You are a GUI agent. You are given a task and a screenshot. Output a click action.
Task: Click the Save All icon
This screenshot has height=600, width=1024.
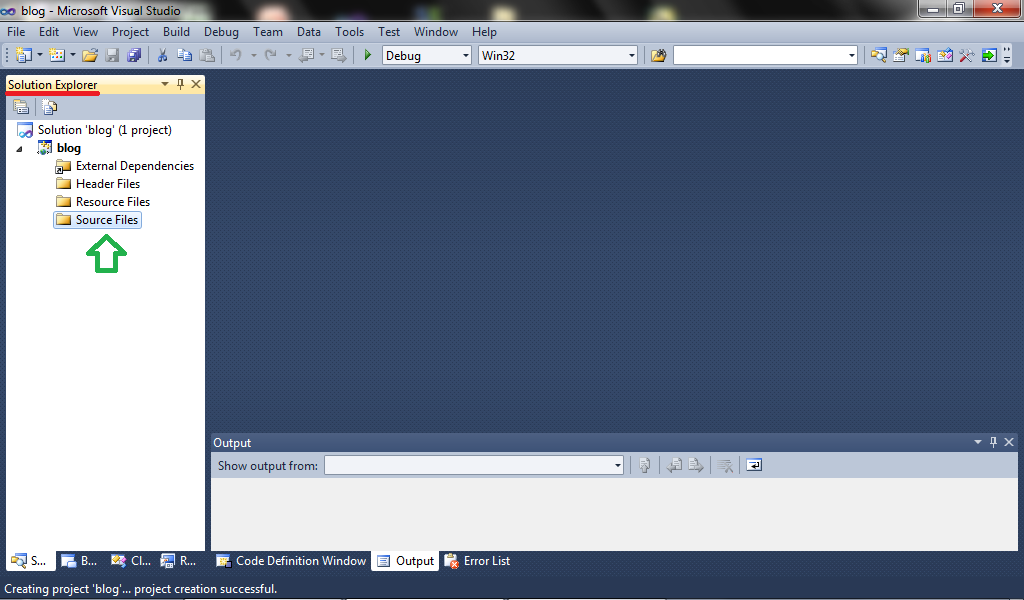[134, 55]
